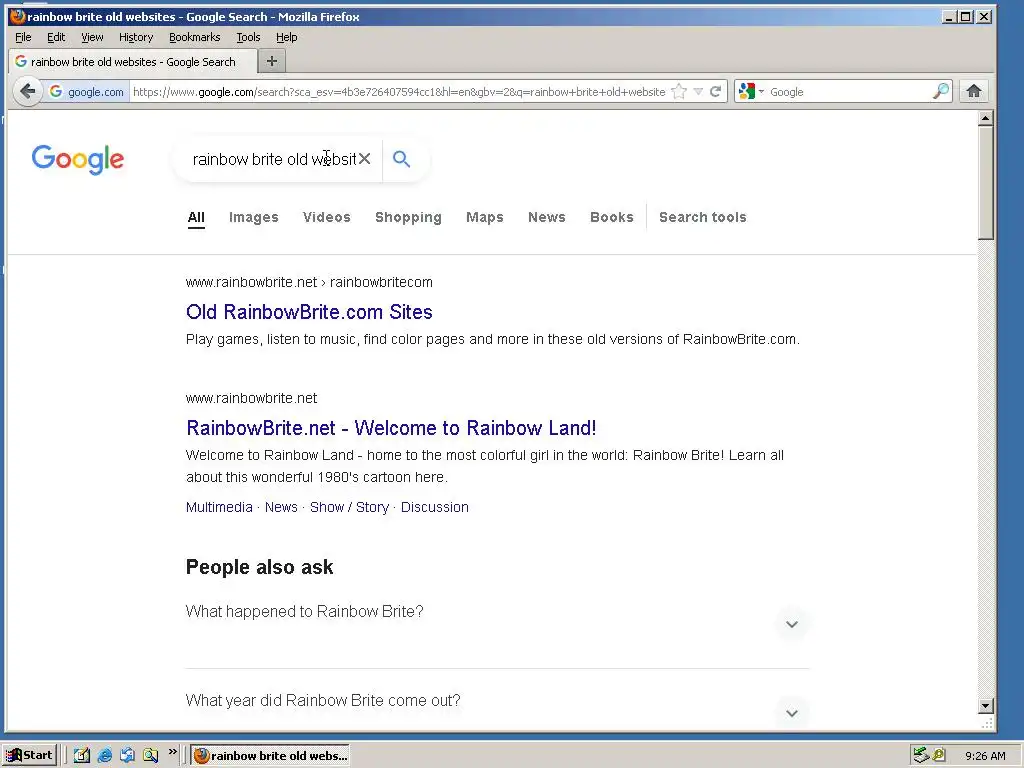The width and height of the screenshot is (1024, 768).
Task: Open the Help menu
Action: pos(286,37)
